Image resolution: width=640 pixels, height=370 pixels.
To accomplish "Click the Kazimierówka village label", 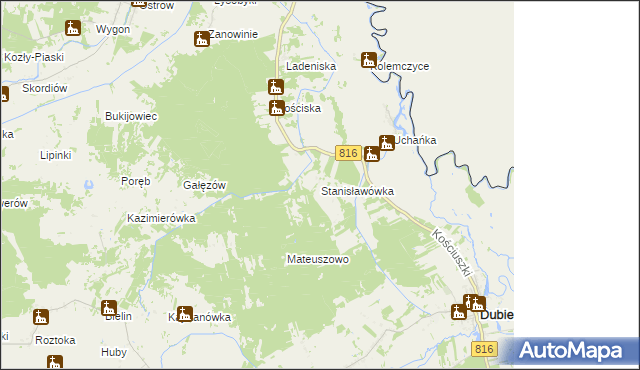I will [x=161, y=218].
